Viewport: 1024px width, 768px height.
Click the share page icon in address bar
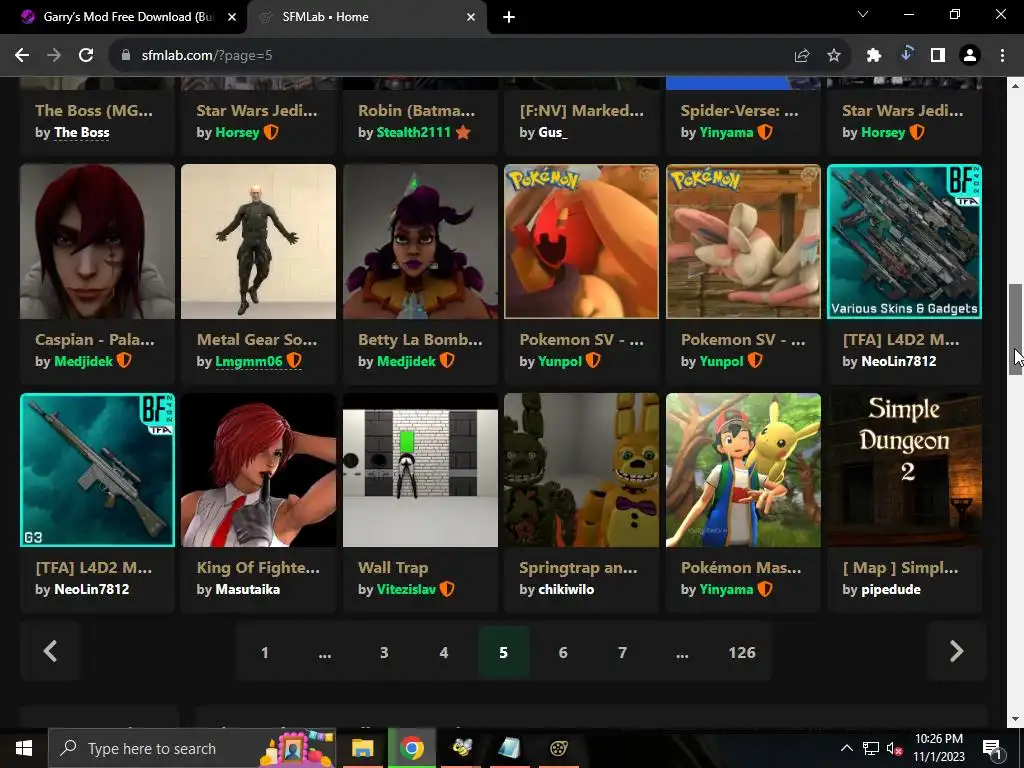click(802, 56)
